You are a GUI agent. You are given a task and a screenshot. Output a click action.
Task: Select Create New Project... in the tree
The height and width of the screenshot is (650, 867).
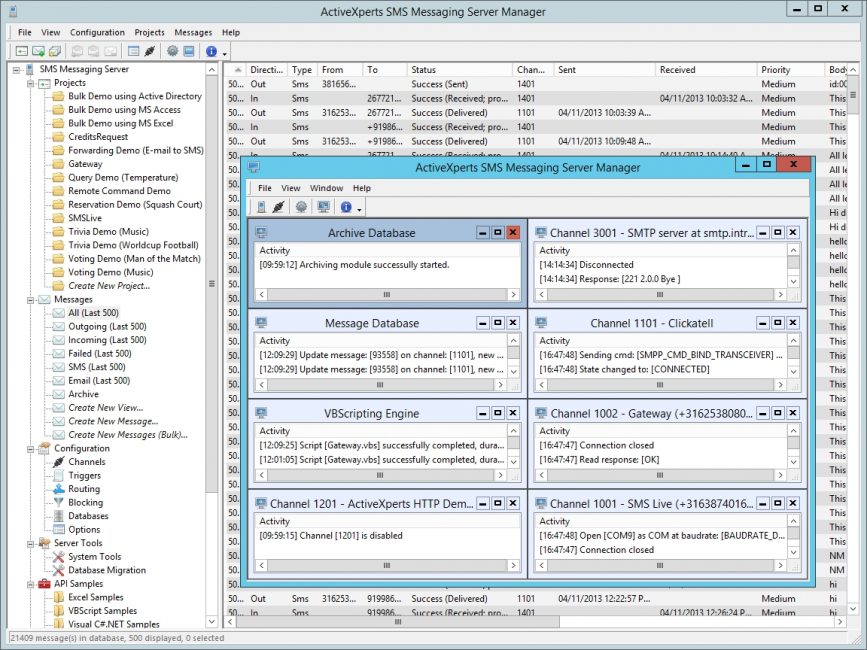point(109,286)
